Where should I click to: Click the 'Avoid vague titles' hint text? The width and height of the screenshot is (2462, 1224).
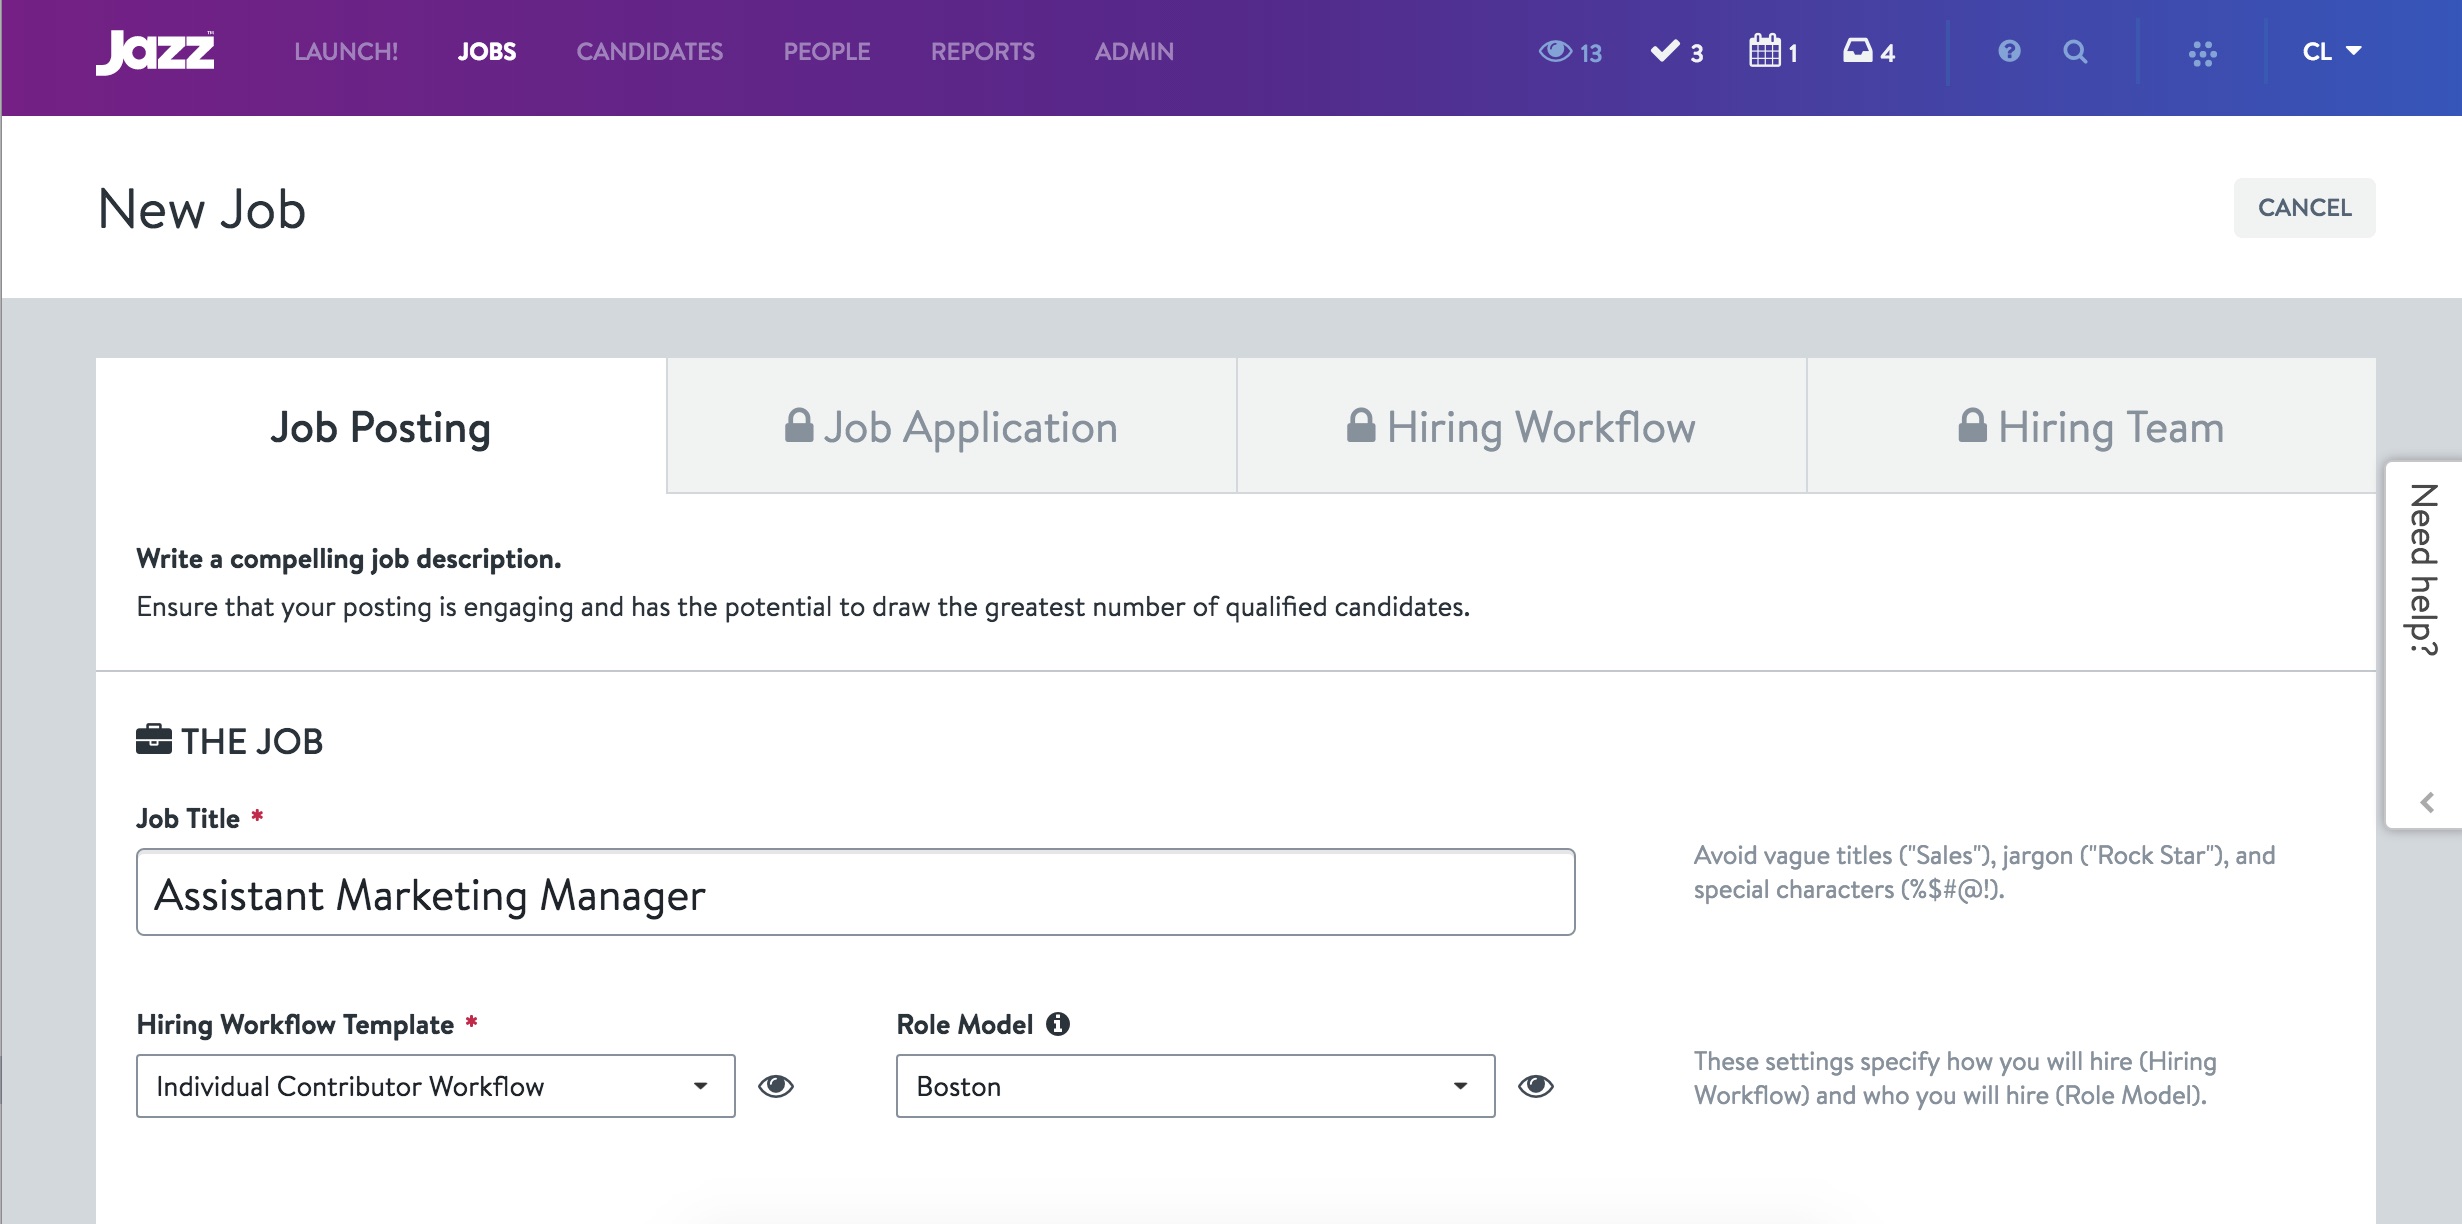(1984, 872)
